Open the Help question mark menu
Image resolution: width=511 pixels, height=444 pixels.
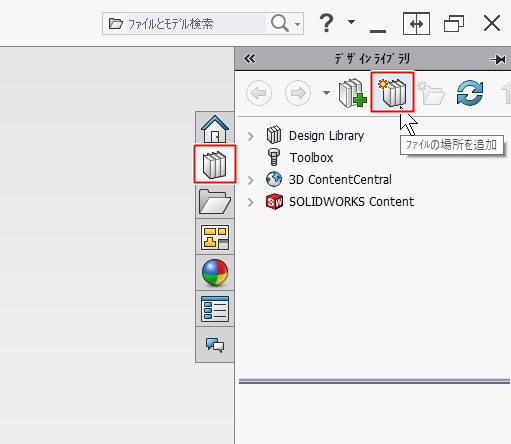[x=326, y=23]
